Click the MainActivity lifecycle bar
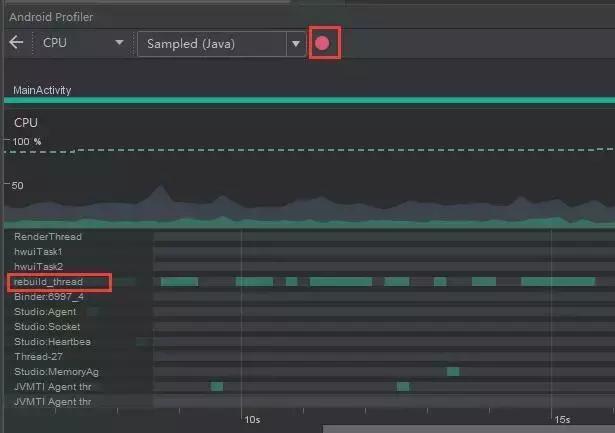This screenshot has height=433, width=615. click(309, 100)
